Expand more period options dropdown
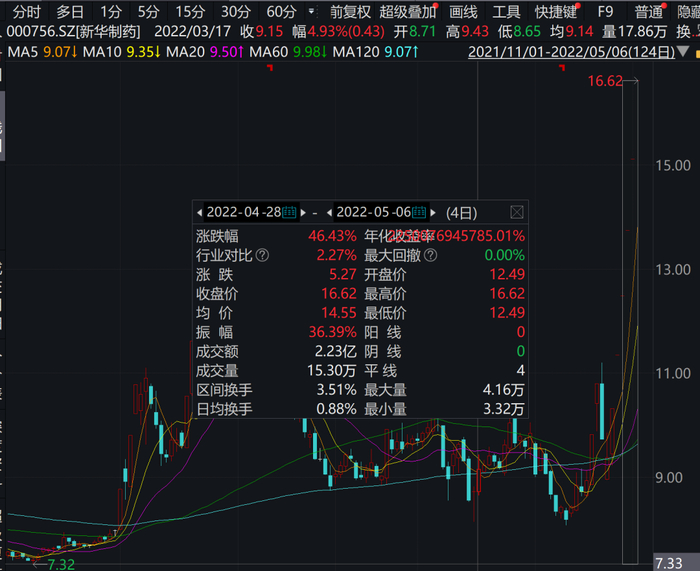The width and height of the screenshot is (700, 571). pyautogui.click(x=311, y=11)
